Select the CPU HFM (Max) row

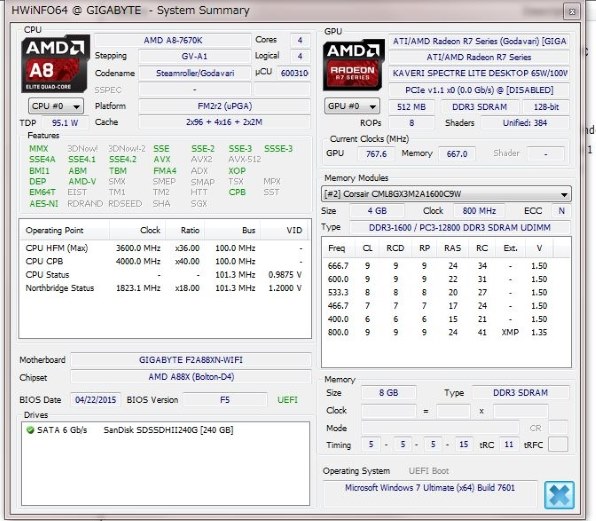tap(164, 248)
